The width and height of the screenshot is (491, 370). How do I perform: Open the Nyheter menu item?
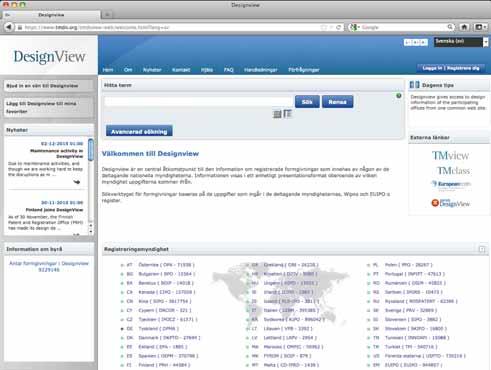pyautogui.click(x=152, y=70)
